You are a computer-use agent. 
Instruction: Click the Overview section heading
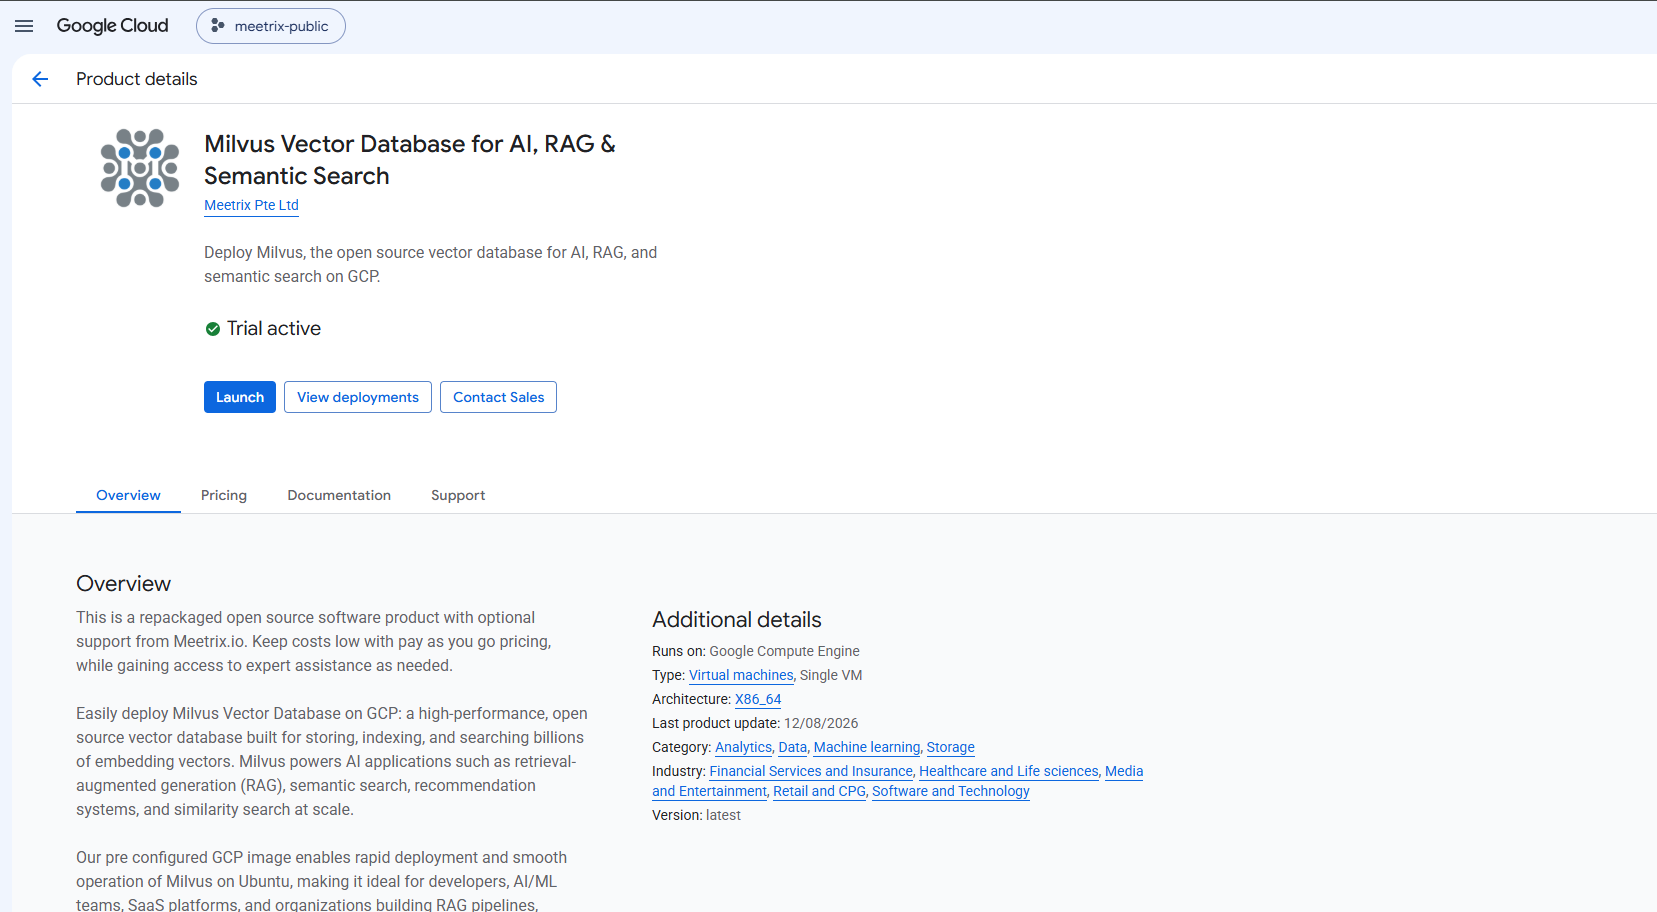coord(123,583)
